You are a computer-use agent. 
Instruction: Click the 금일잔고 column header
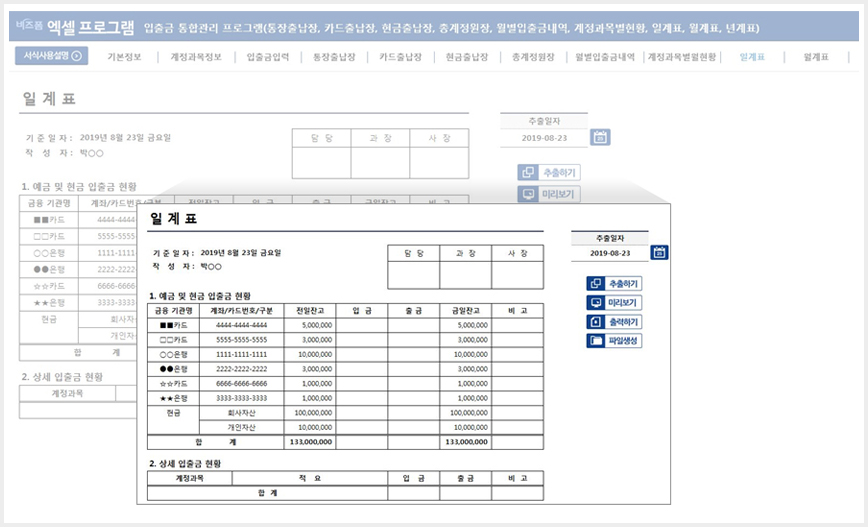[466, 311]
